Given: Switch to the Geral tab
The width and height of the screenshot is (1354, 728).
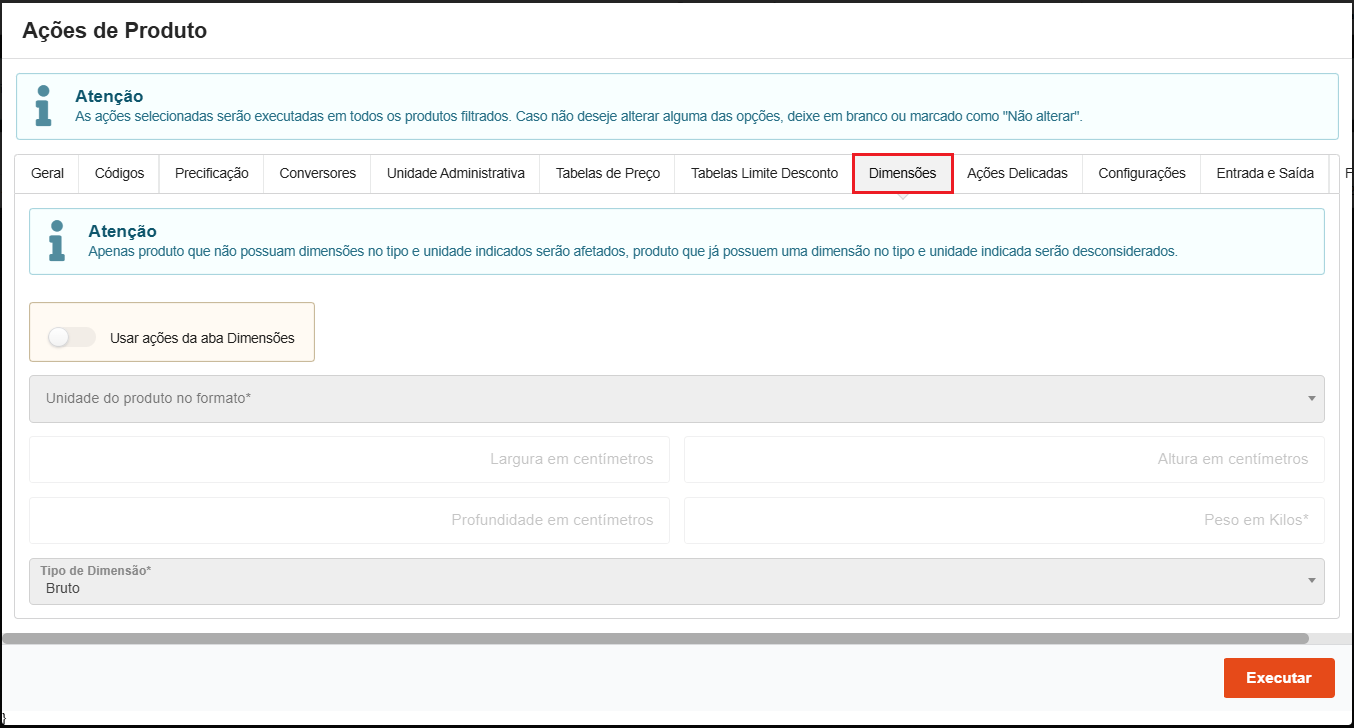Looking at the screenshot, I should point(47,174).
